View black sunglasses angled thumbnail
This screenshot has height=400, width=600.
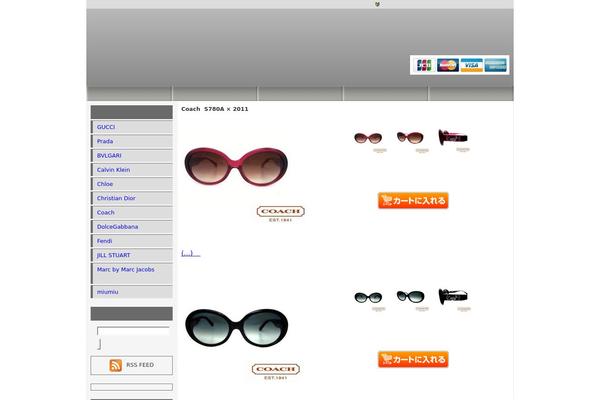coord(411,297)
